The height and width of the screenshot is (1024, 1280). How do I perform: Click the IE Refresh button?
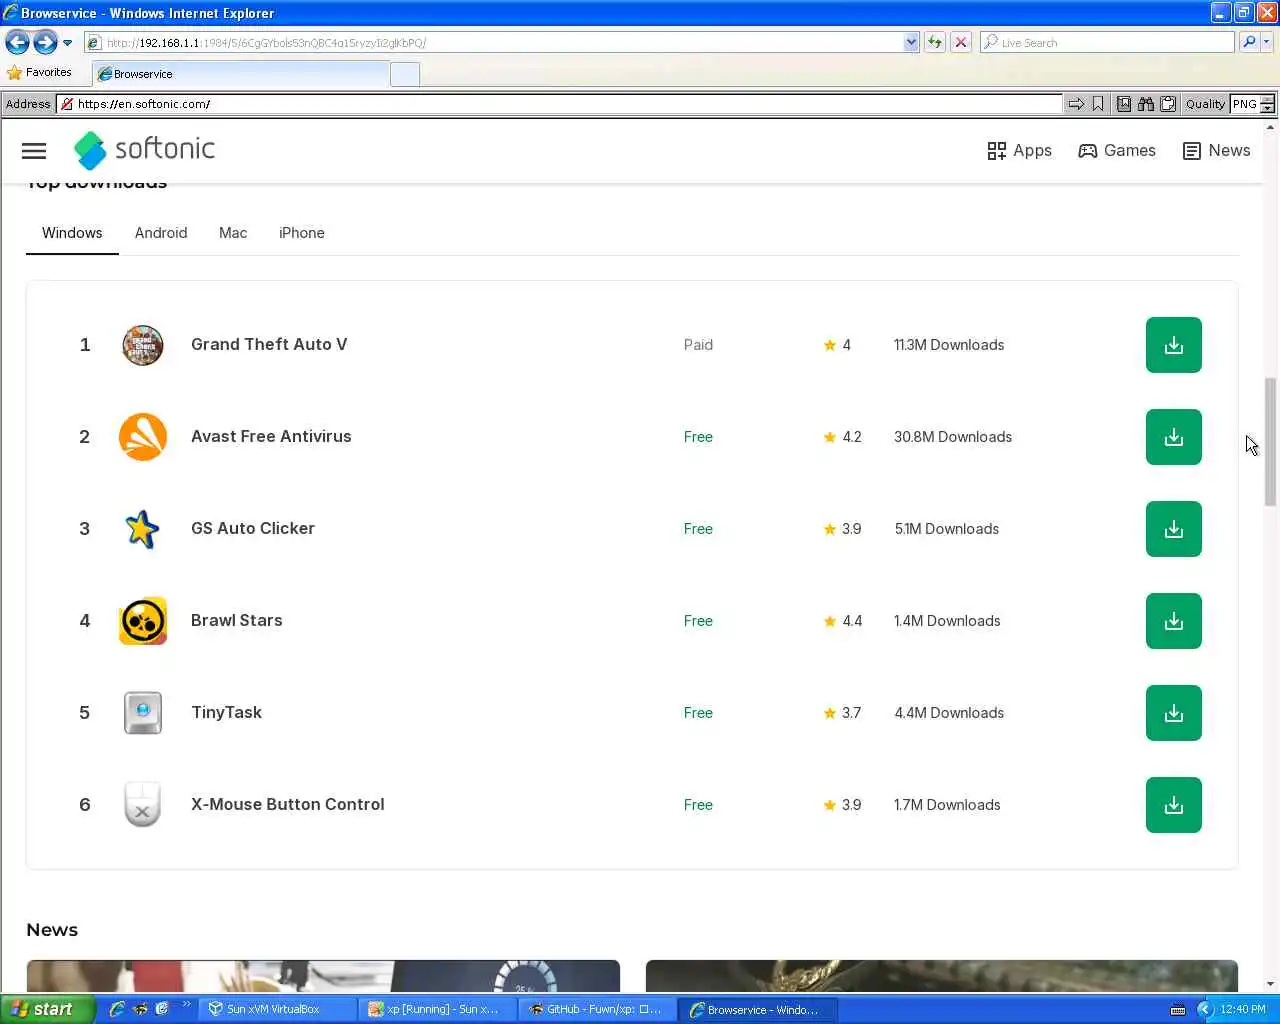935,42
